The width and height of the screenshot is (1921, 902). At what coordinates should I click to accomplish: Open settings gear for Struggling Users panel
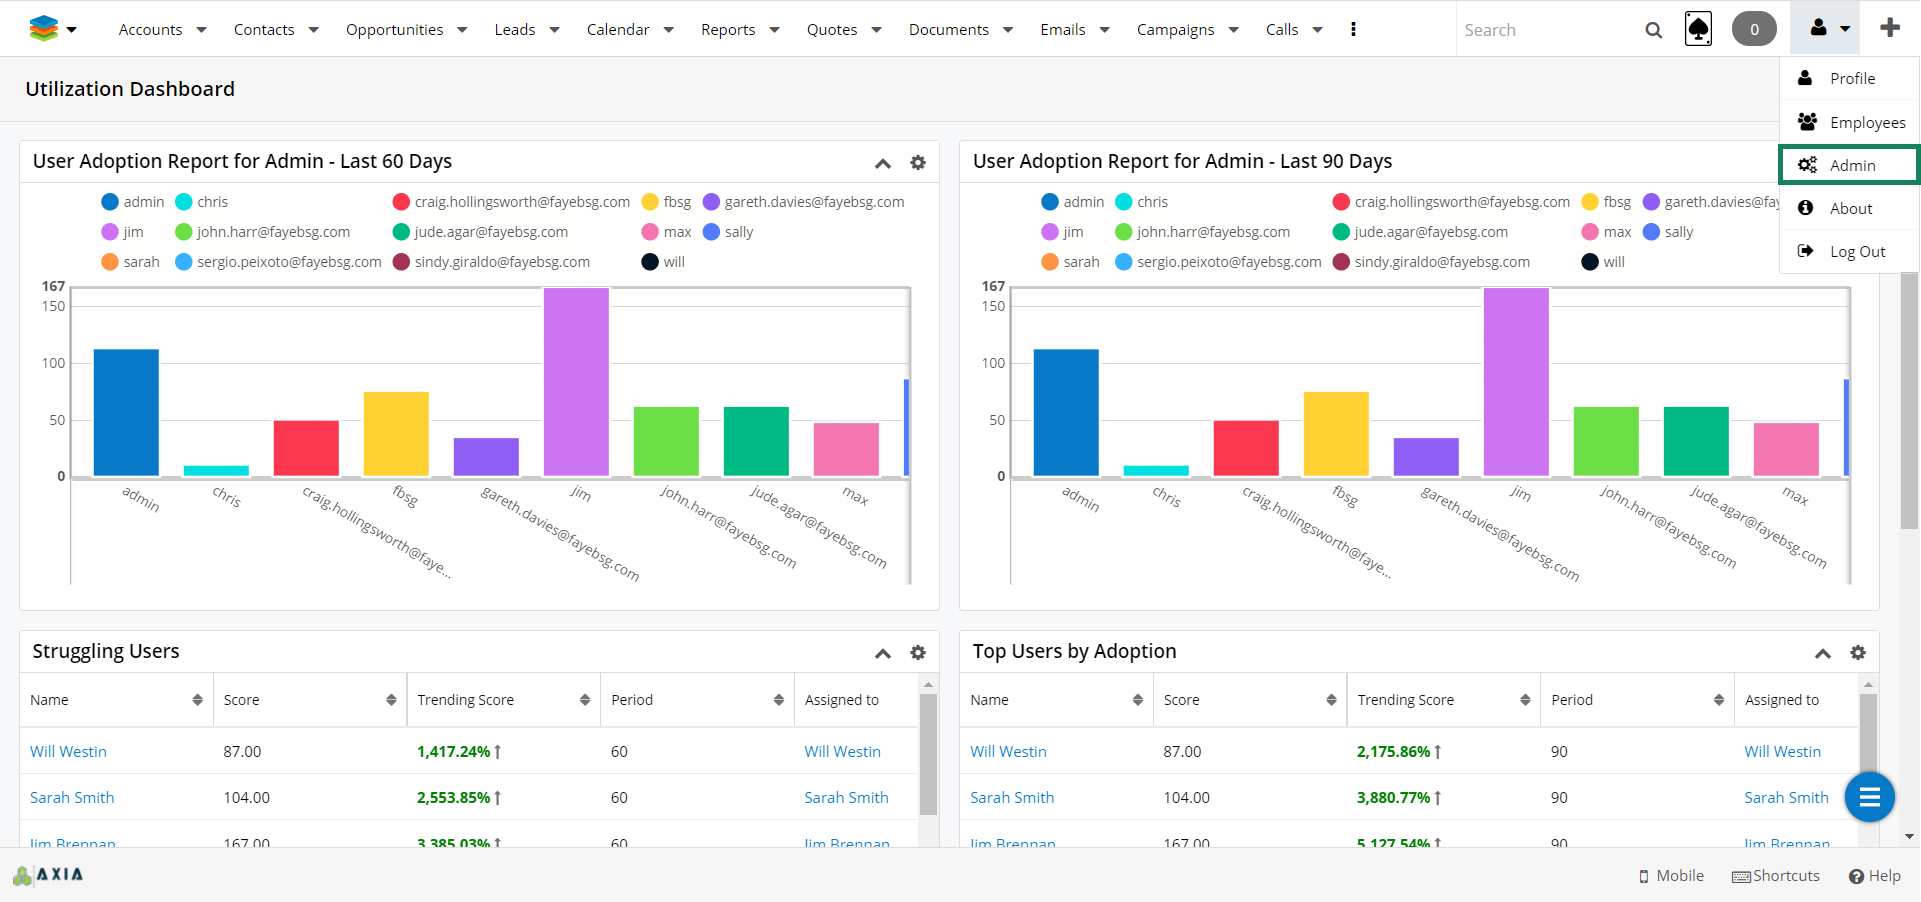coord(917,653)
